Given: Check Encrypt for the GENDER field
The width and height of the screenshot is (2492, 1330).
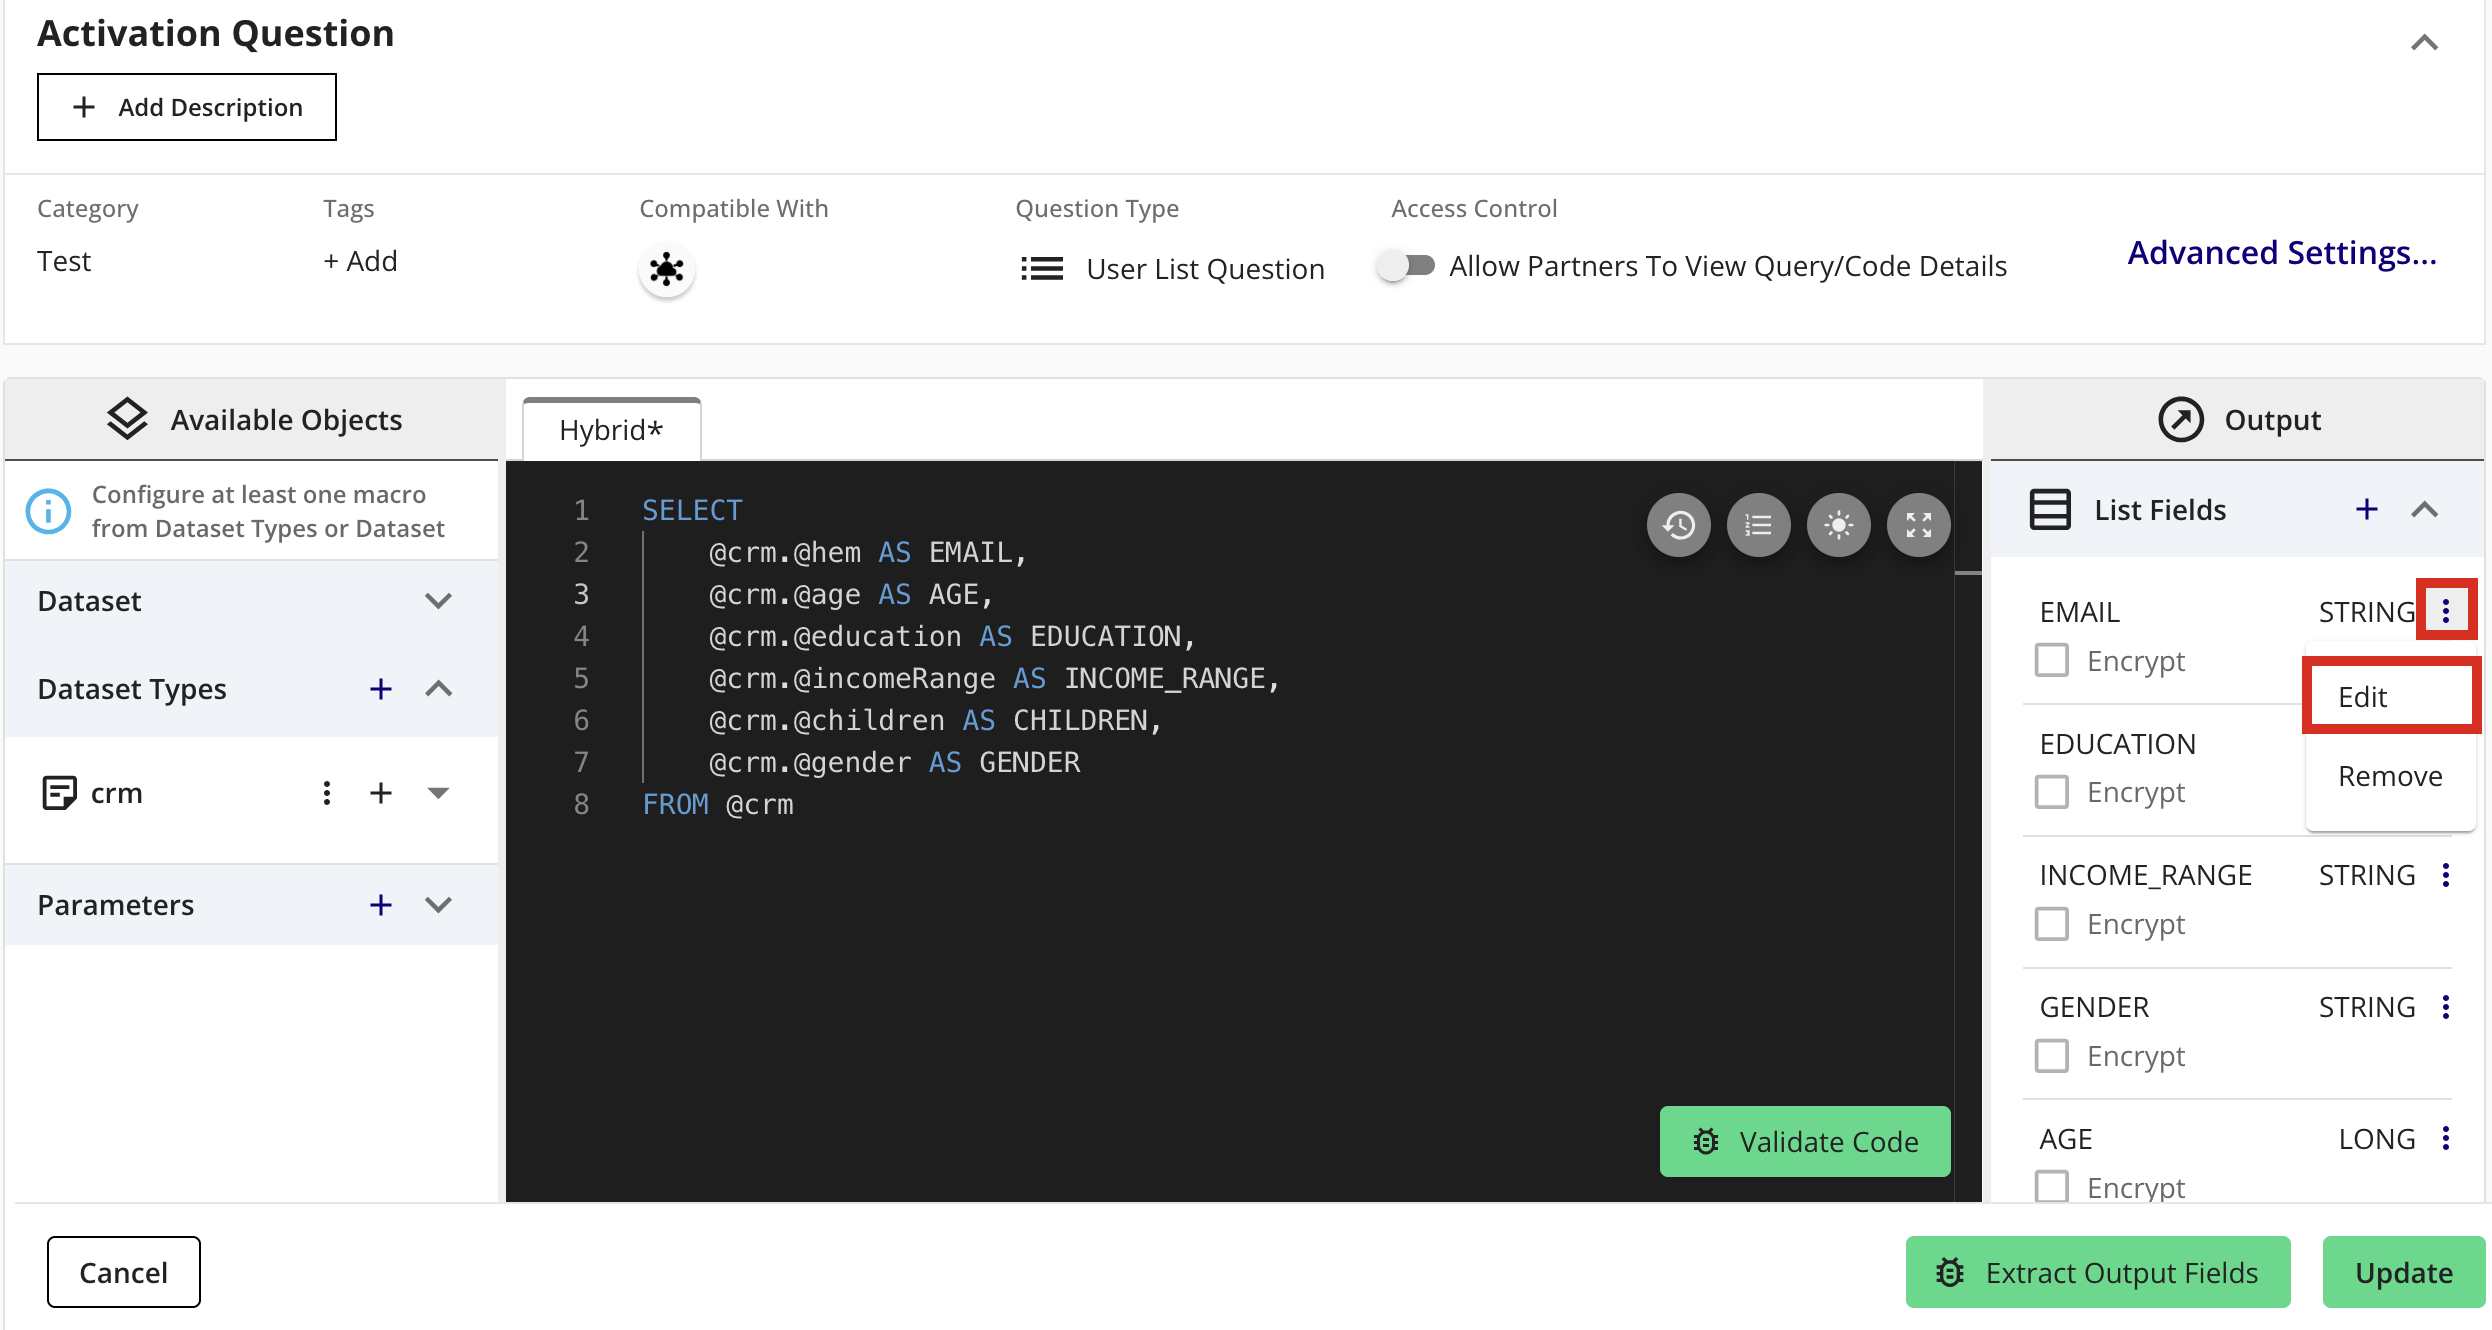Looking at the screenshot, I should point(2051,1055).
